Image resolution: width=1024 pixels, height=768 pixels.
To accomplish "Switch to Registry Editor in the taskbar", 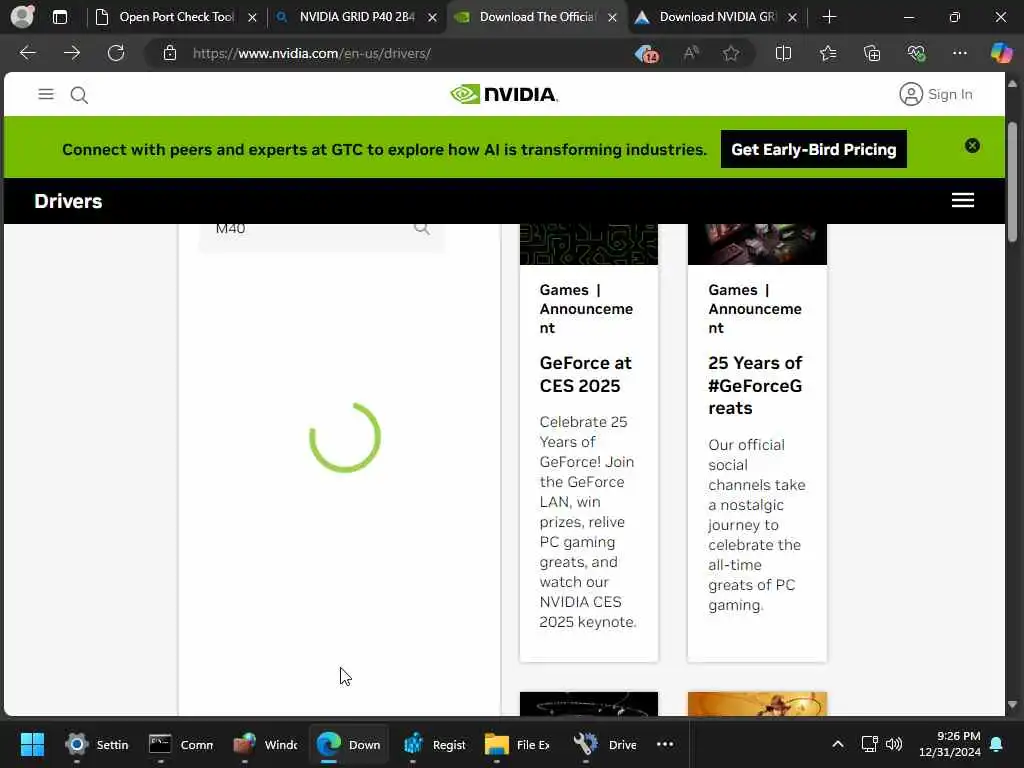I will 434,744.
